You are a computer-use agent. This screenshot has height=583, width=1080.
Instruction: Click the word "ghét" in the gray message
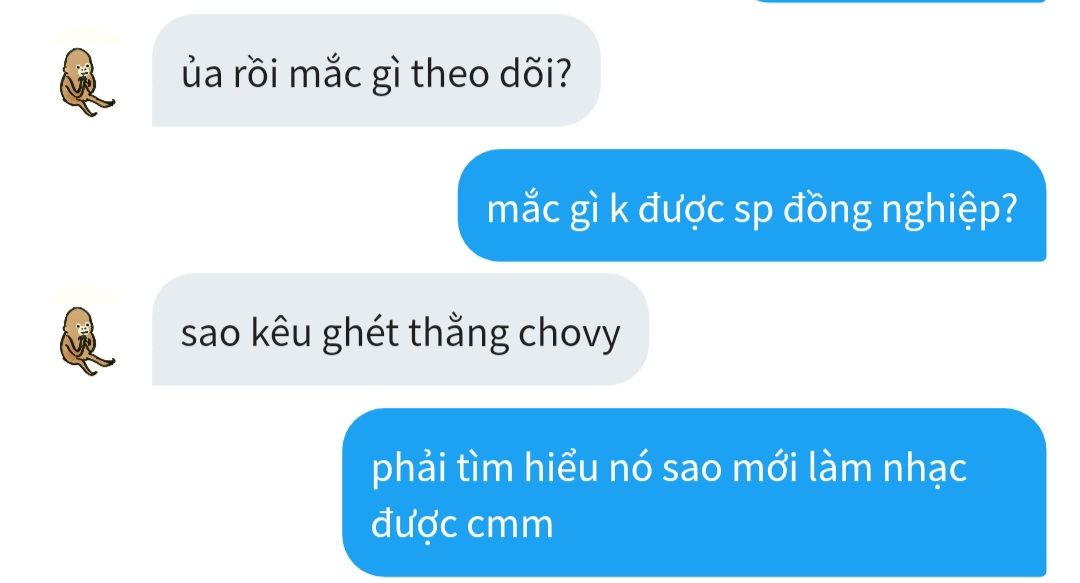coord(360,334)
